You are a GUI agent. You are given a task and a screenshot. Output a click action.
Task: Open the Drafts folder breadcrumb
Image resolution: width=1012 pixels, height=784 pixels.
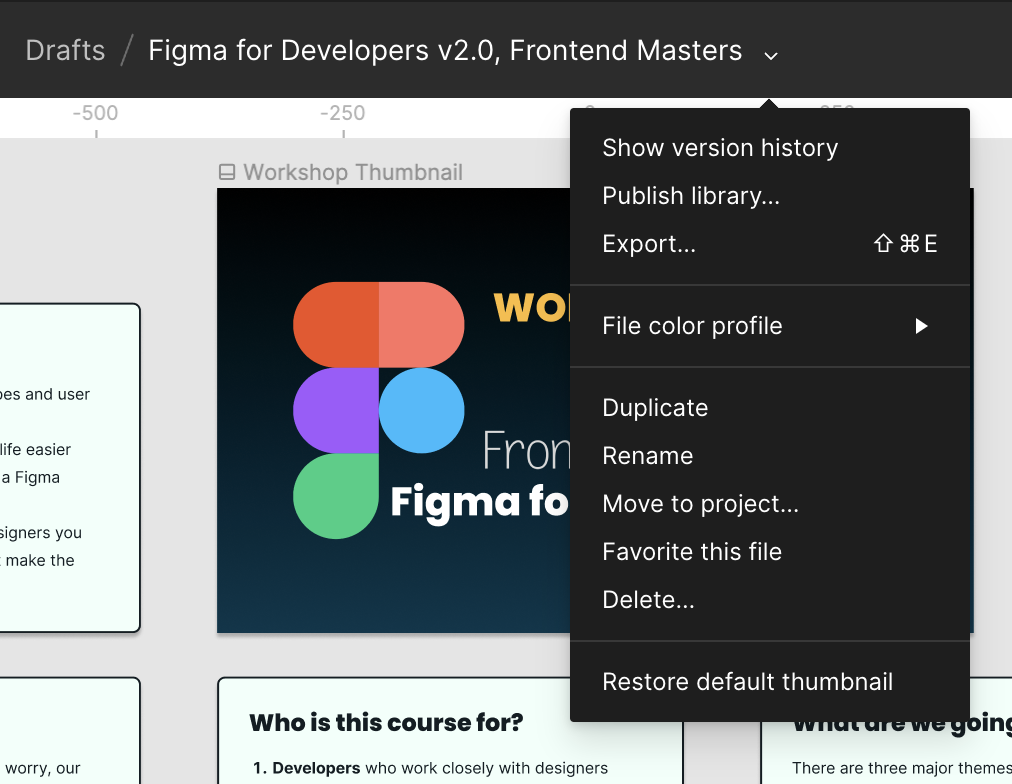[64, 49]
